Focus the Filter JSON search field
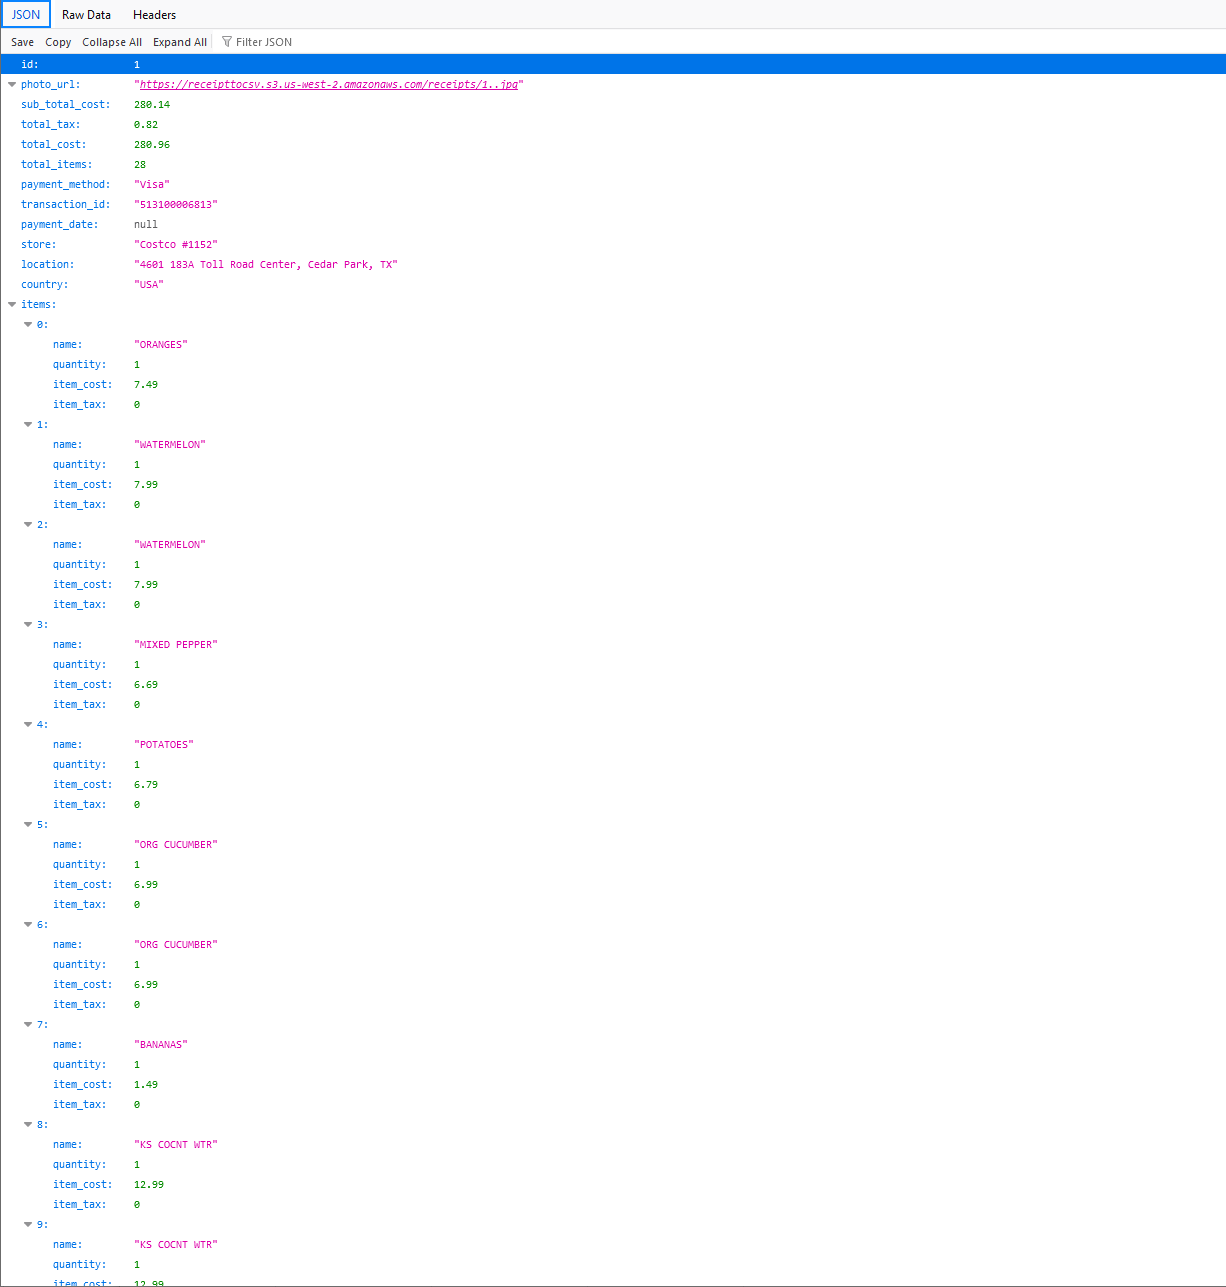 click(x=264, y=42)
